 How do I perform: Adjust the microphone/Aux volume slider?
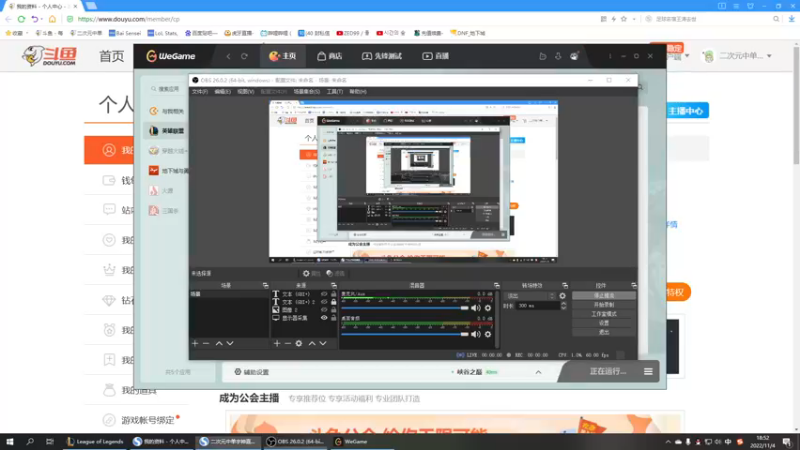405,308
